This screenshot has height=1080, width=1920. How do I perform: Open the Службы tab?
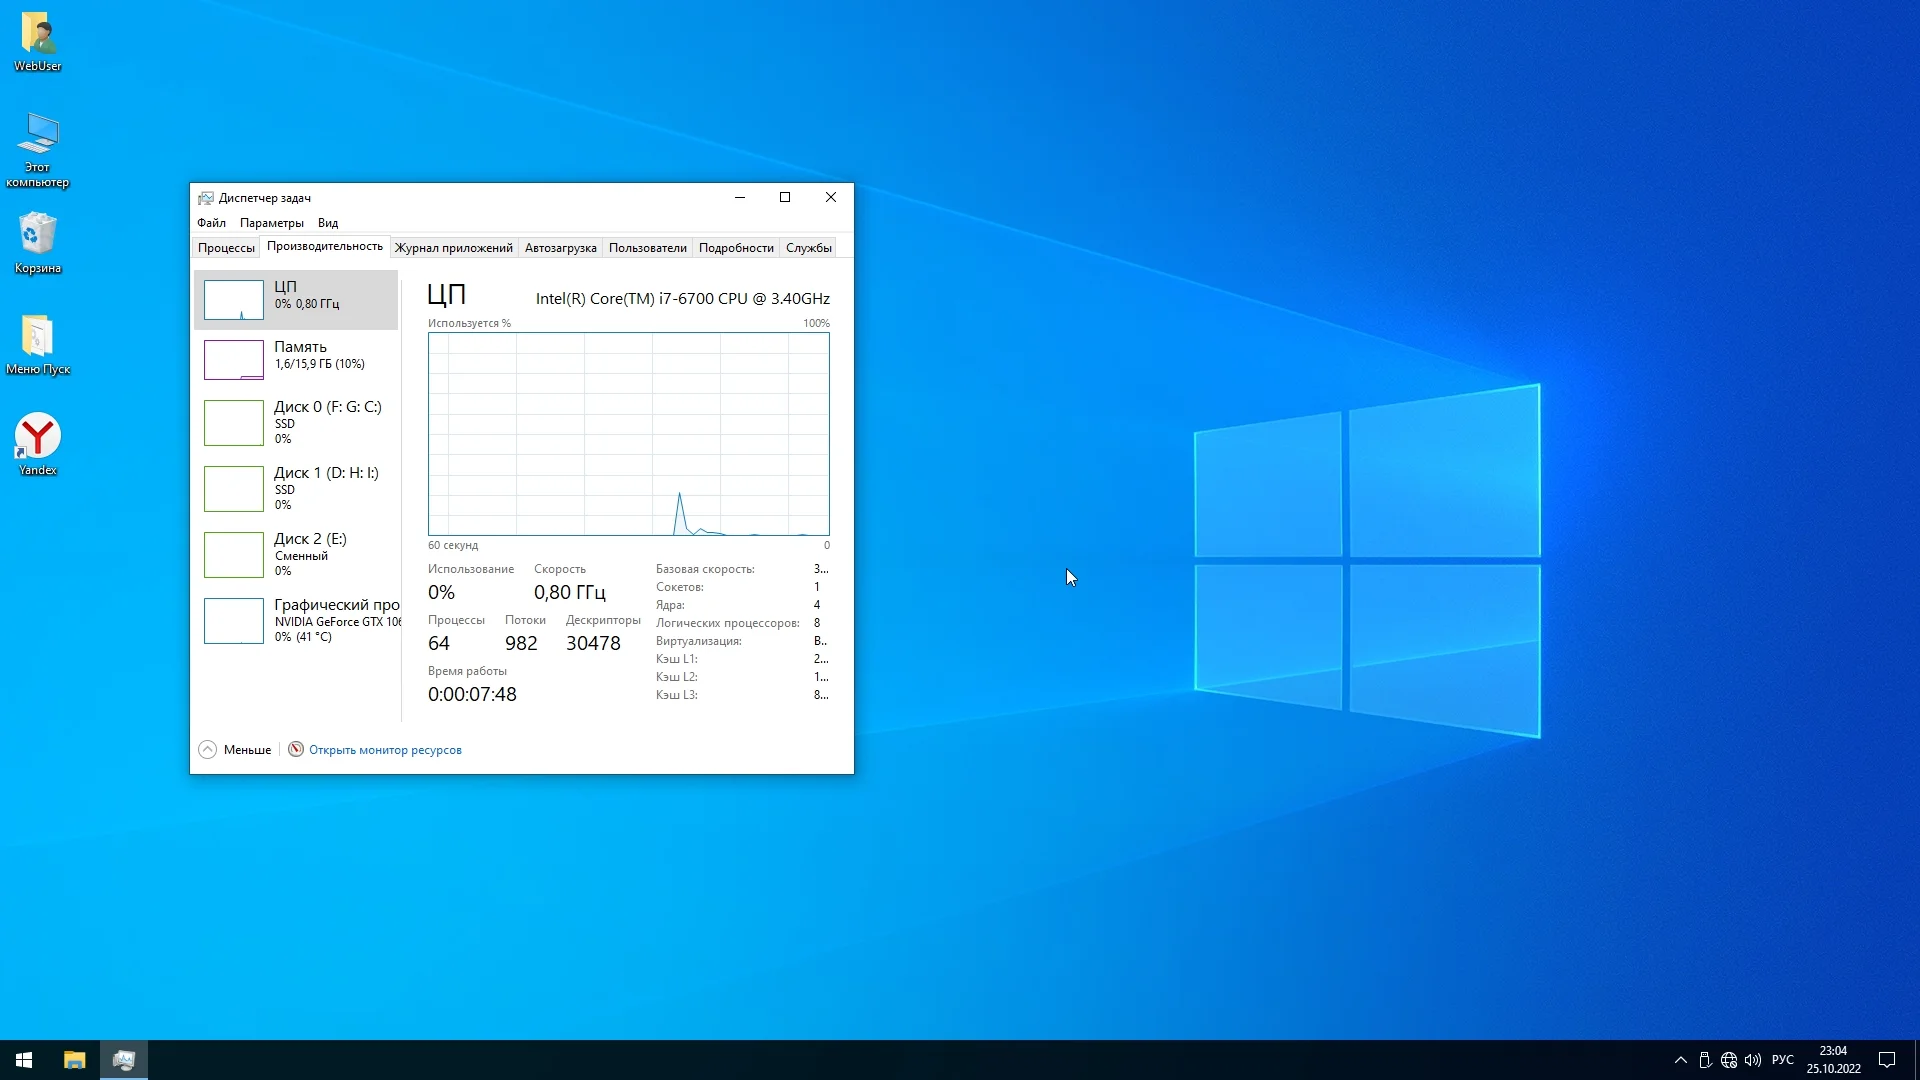(808, 248)
